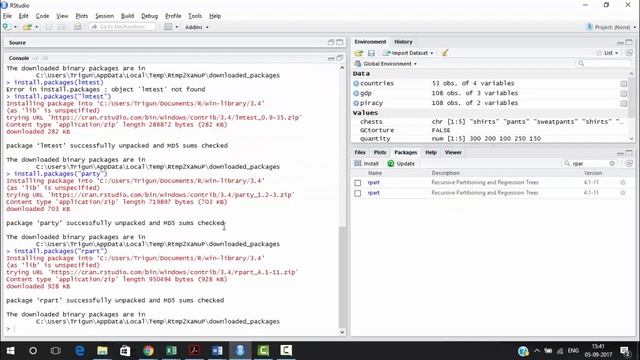Click the Go to file/function field
This screenshot has height=360, width=640.
point(122,27)
